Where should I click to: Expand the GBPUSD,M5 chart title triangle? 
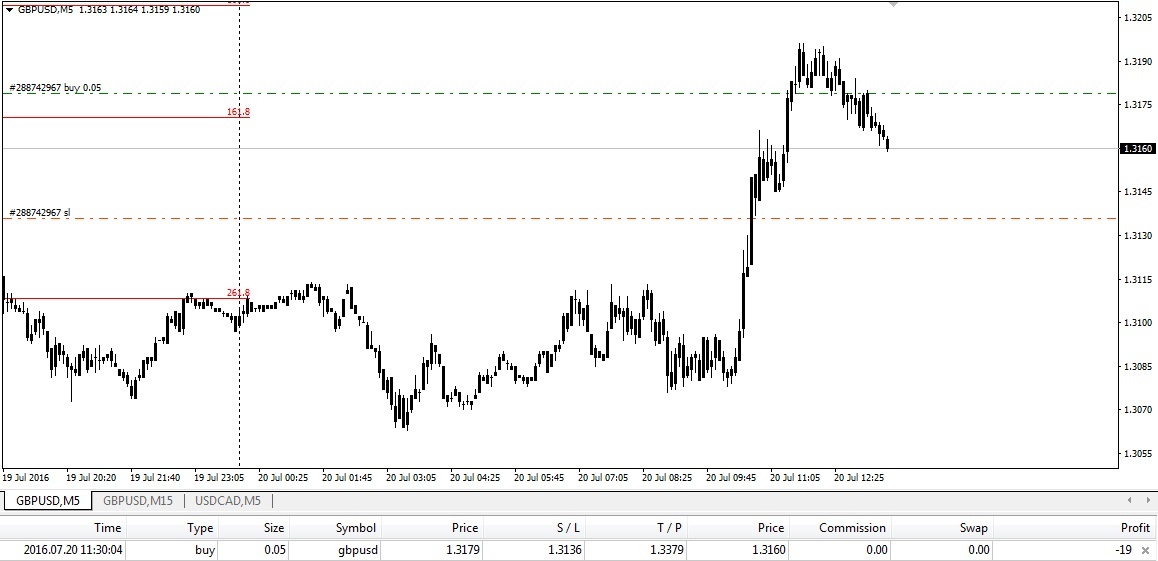(9, 10)
